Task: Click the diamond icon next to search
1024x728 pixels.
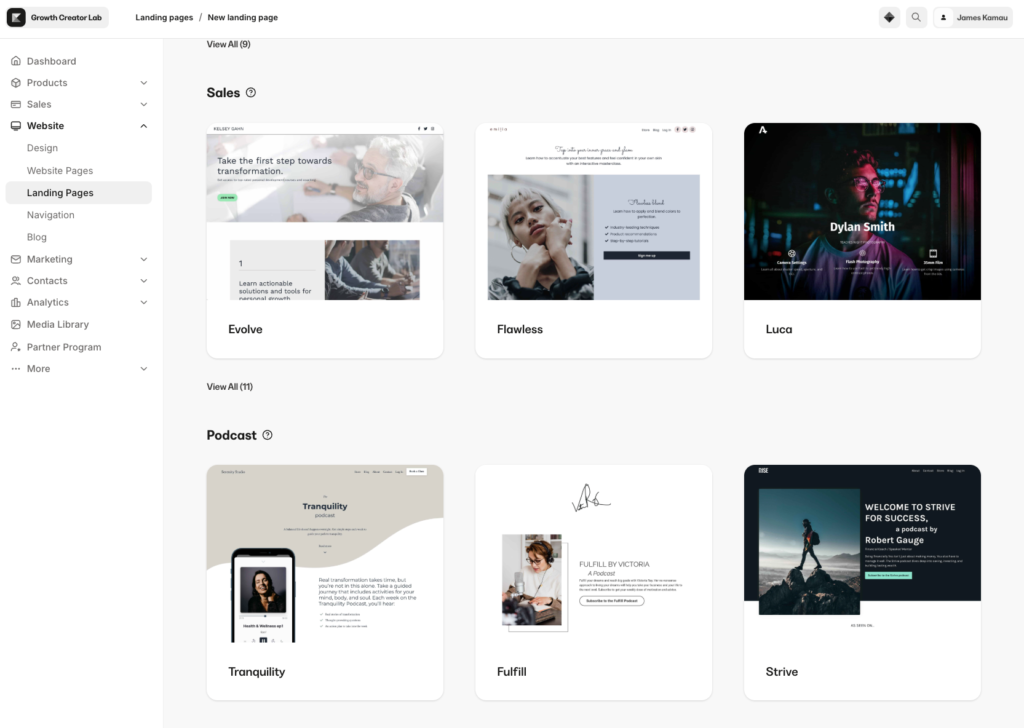Action: point(889,17)
